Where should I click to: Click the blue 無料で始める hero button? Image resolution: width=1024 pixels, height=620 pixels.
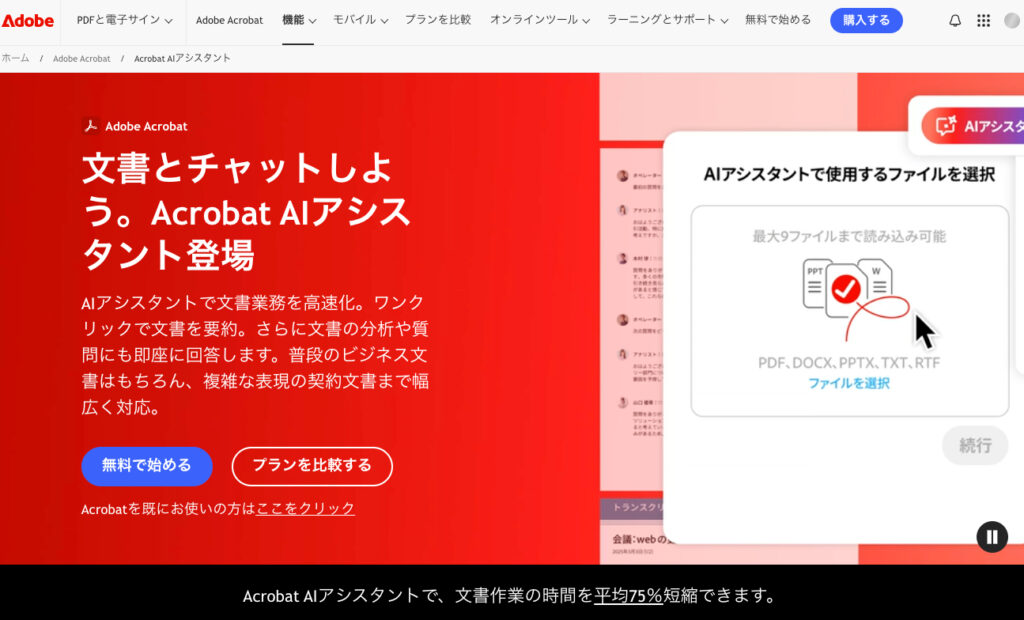146,466
